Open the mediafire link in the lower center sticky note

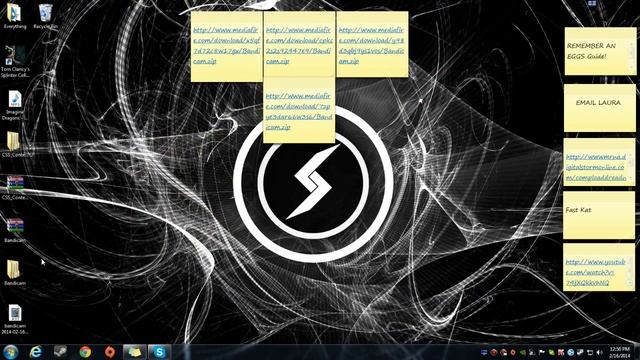point(299,111)
